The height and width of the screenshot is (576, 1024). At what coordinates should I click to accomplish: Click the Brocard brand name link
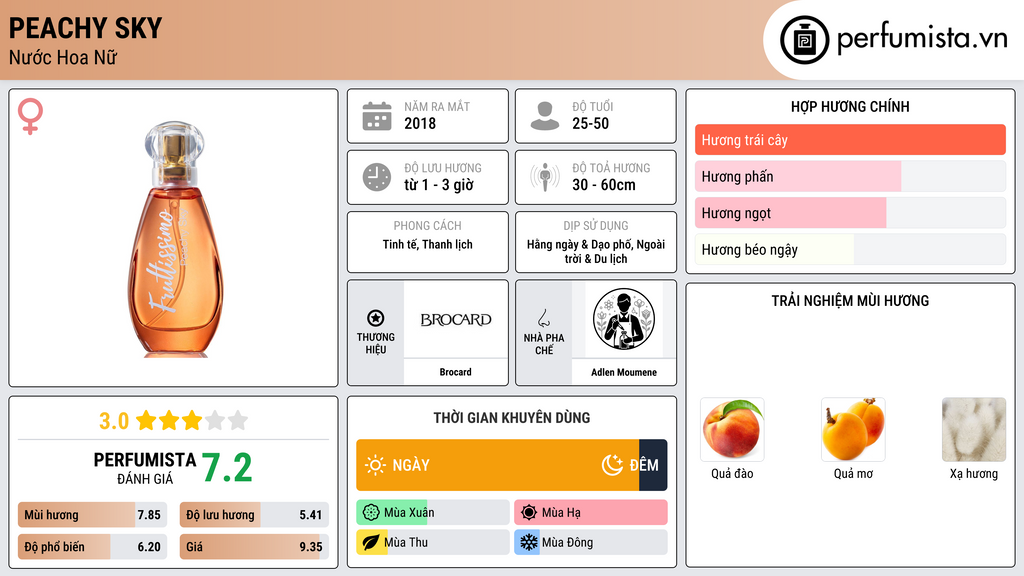tap(455, 372)
